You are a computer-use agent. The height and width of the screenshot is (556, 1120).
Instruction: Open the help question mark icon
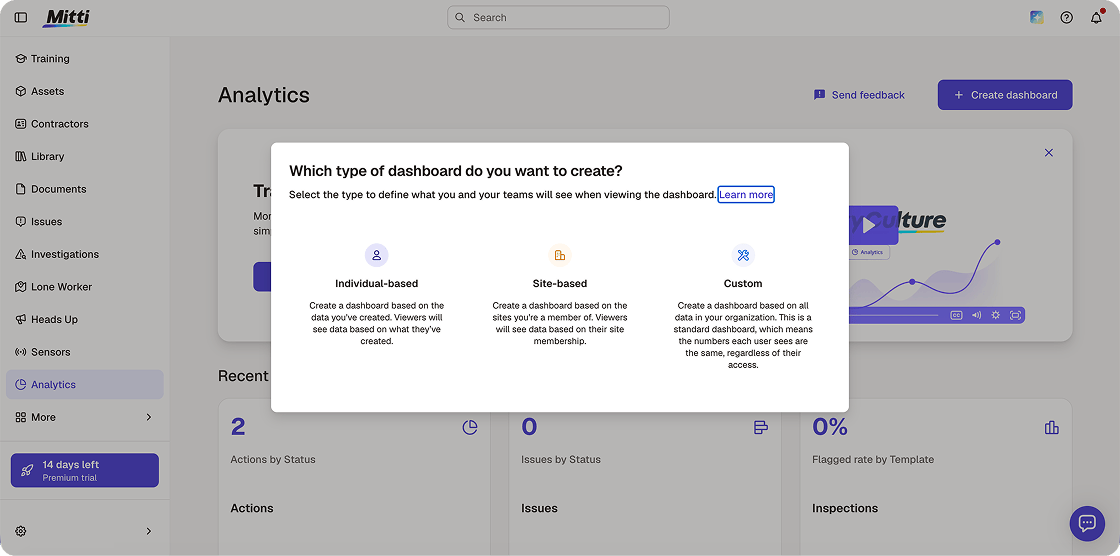(x=1066, y=18)
